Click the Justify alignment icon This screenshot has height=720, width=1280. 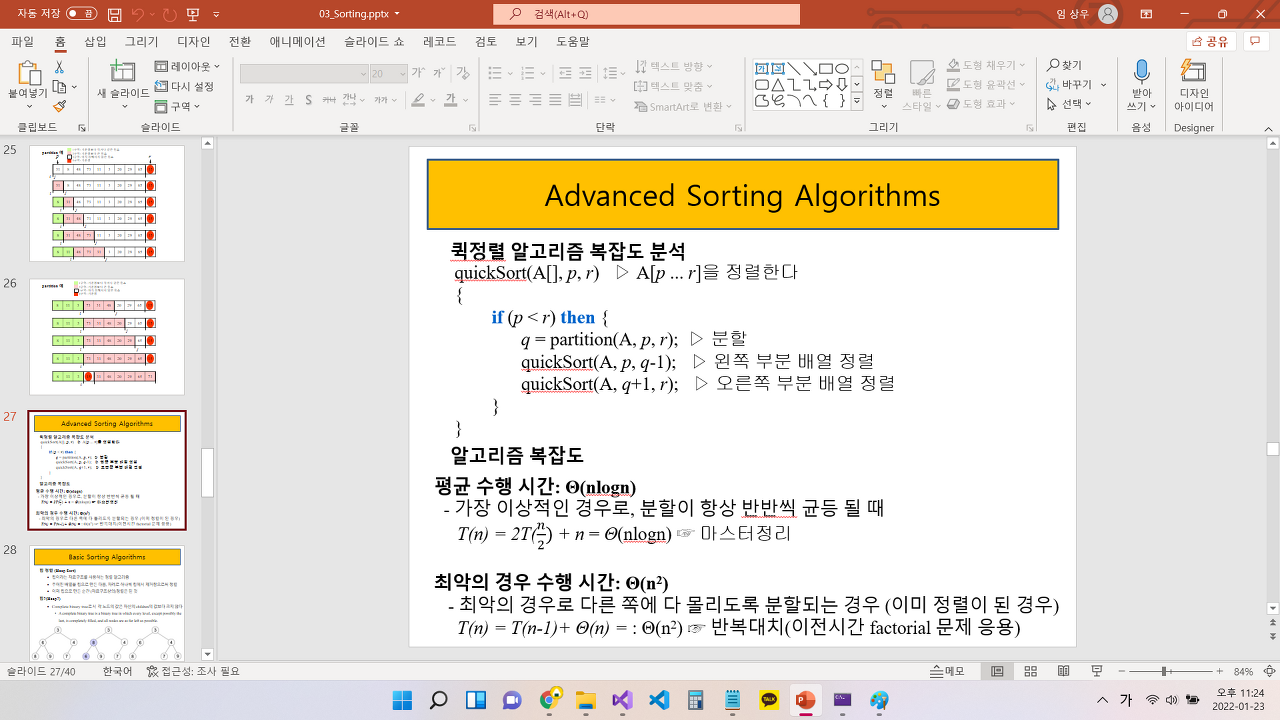pos(555,100)
